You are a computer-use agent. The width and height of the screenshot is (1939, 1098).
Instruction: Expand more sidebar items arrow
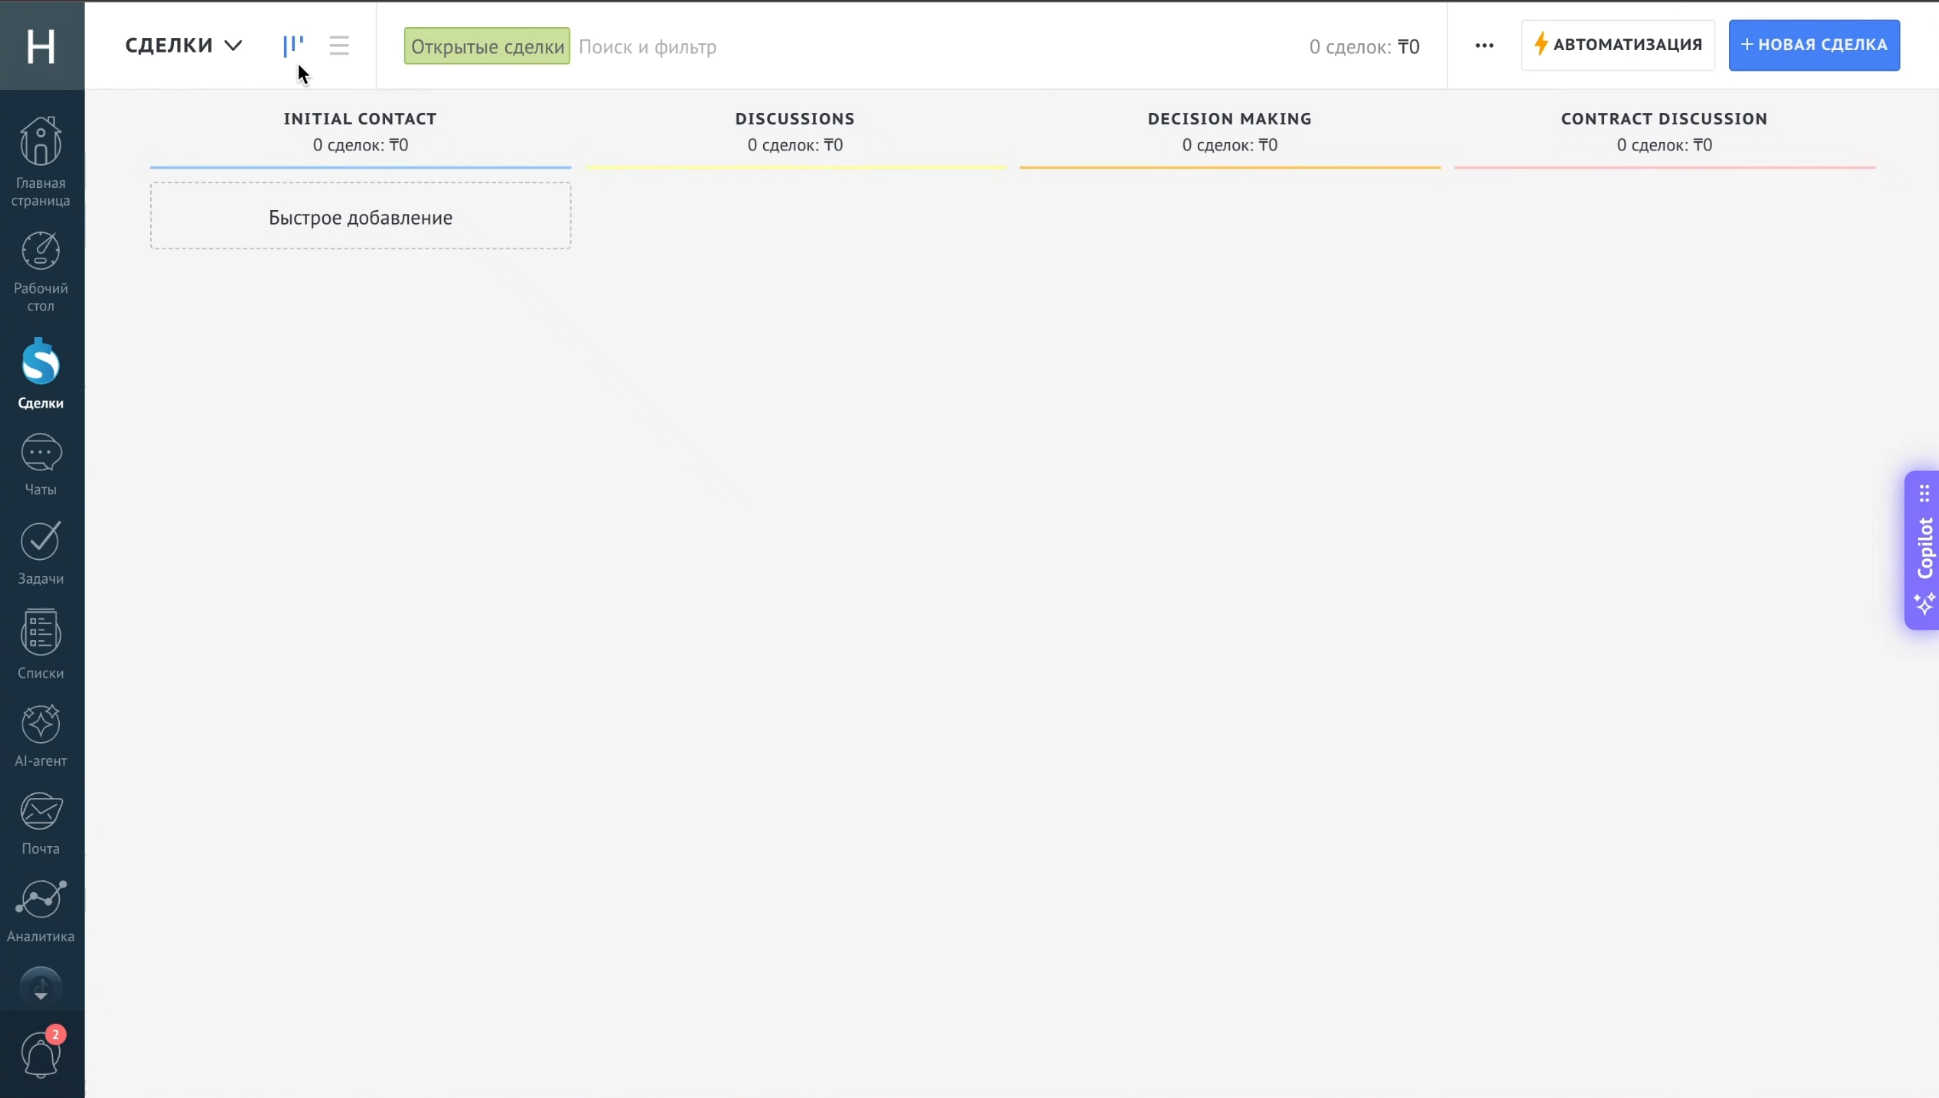[x=41, y=988]
